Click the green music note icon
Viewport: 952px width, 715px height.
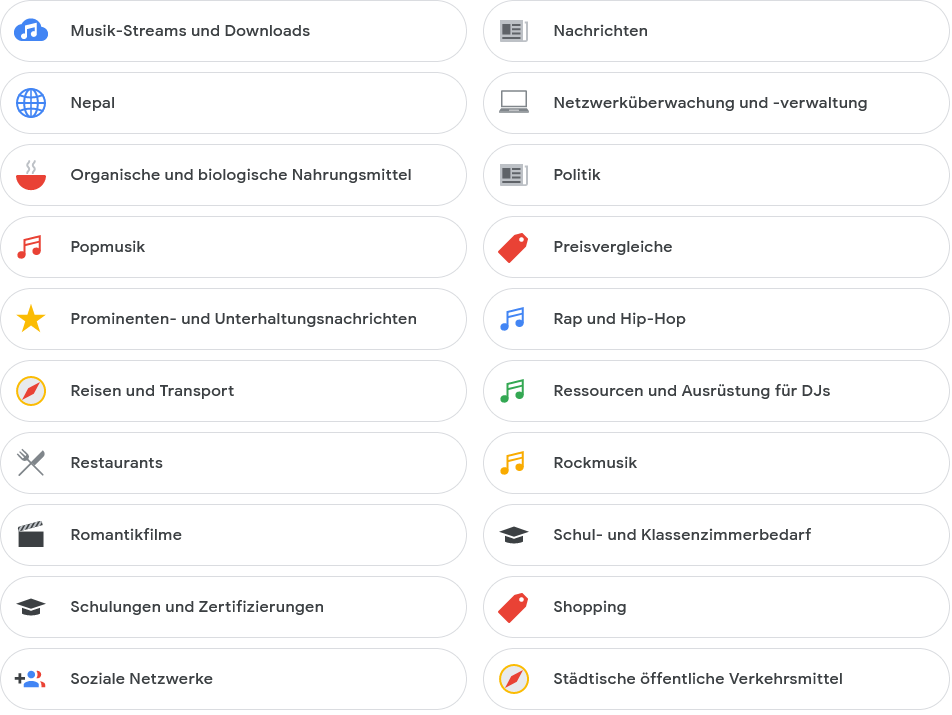513,391
